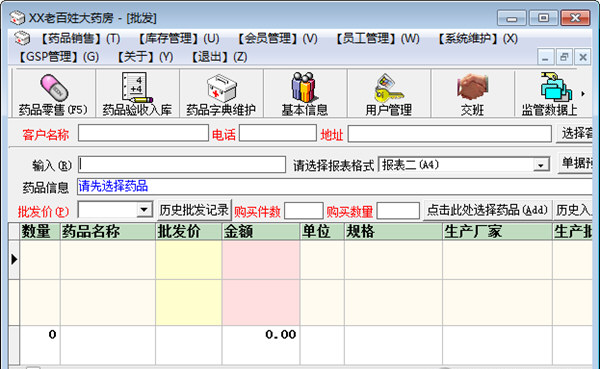Click 客户名称 input field
This screenshot has width=601, height=369.
point(143,133)
